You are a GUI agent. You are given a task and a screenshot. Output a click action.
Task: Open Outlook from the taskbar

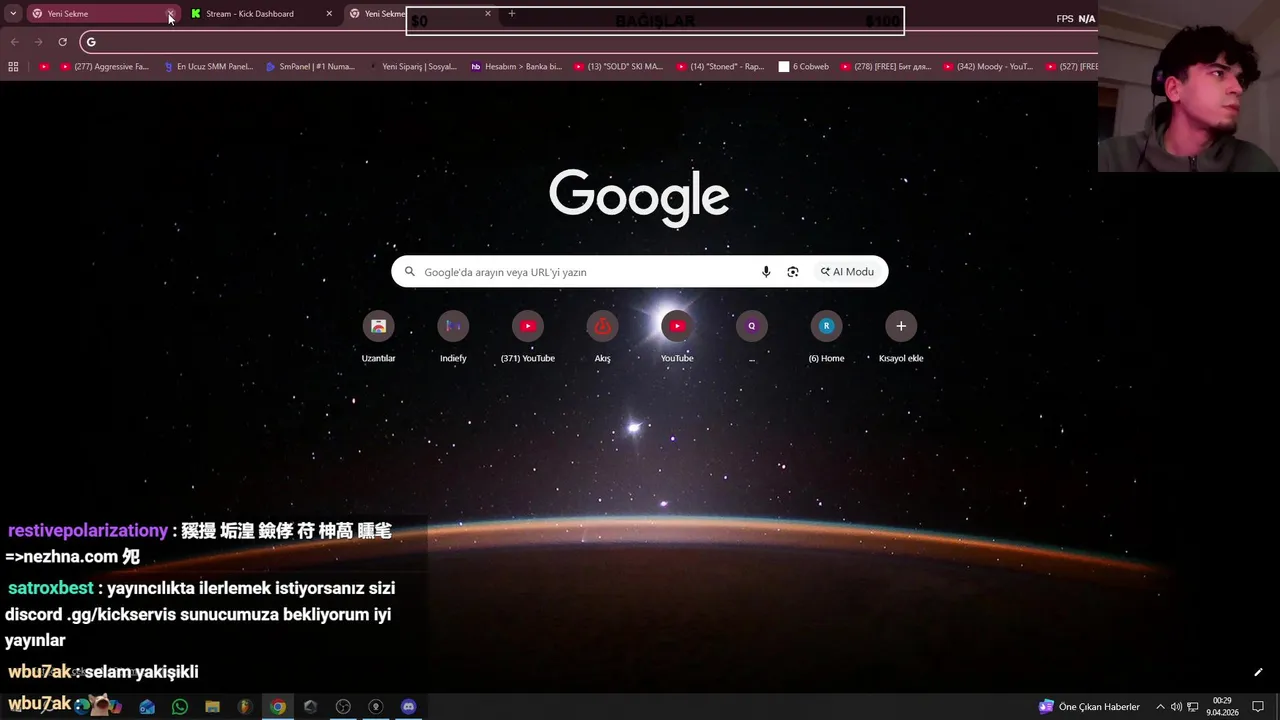(147, 707)
